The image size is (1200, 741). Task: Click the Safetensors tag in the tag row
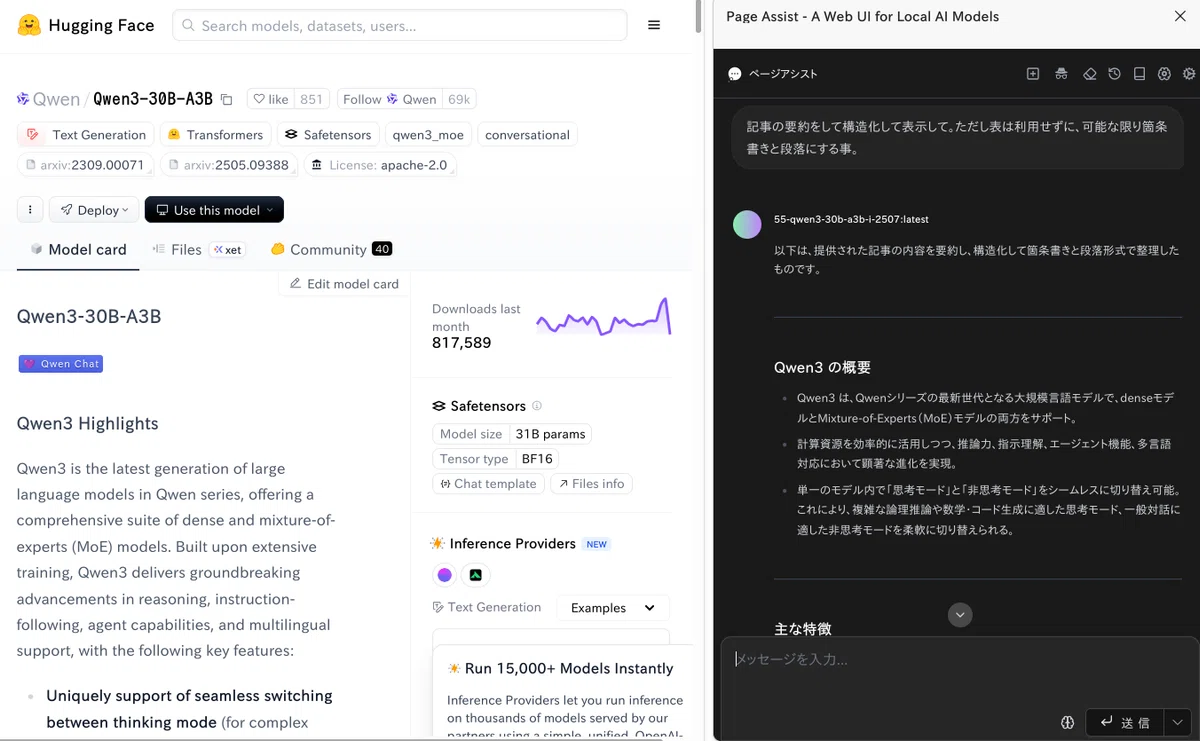tap(327, 135)
